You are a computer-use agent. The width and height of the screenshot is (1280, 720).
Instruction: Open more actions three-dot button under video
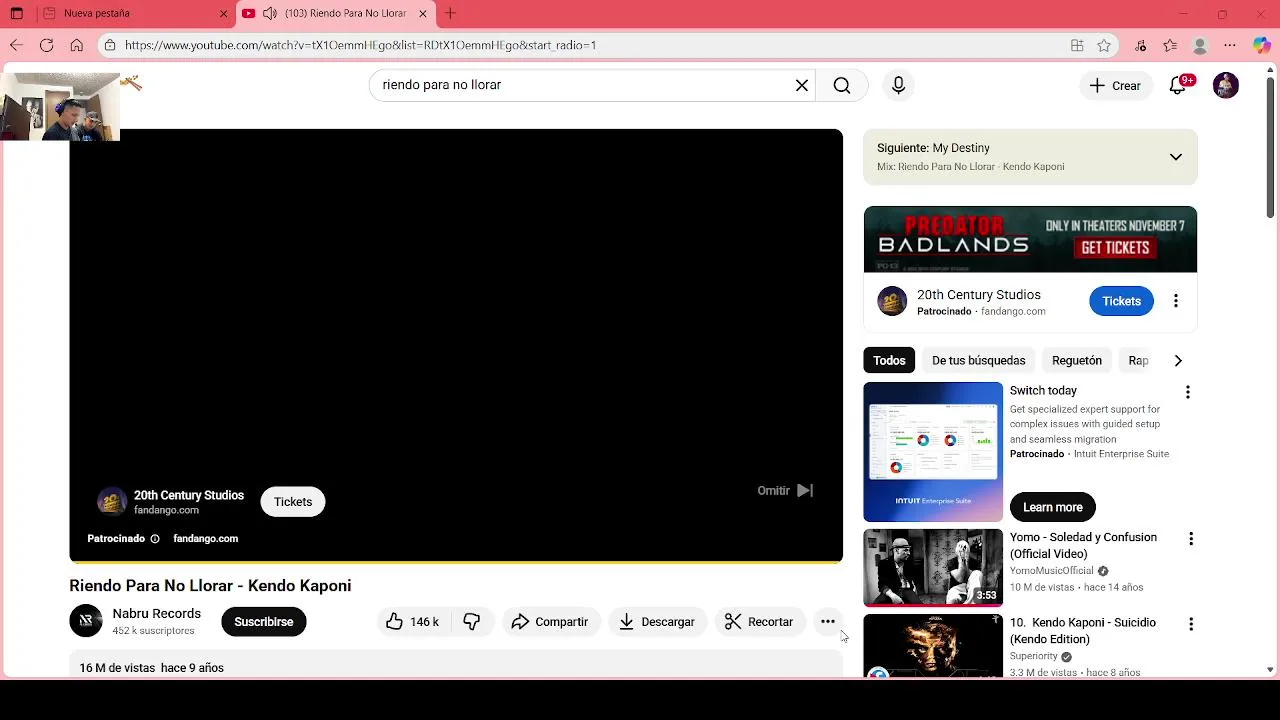828,622
